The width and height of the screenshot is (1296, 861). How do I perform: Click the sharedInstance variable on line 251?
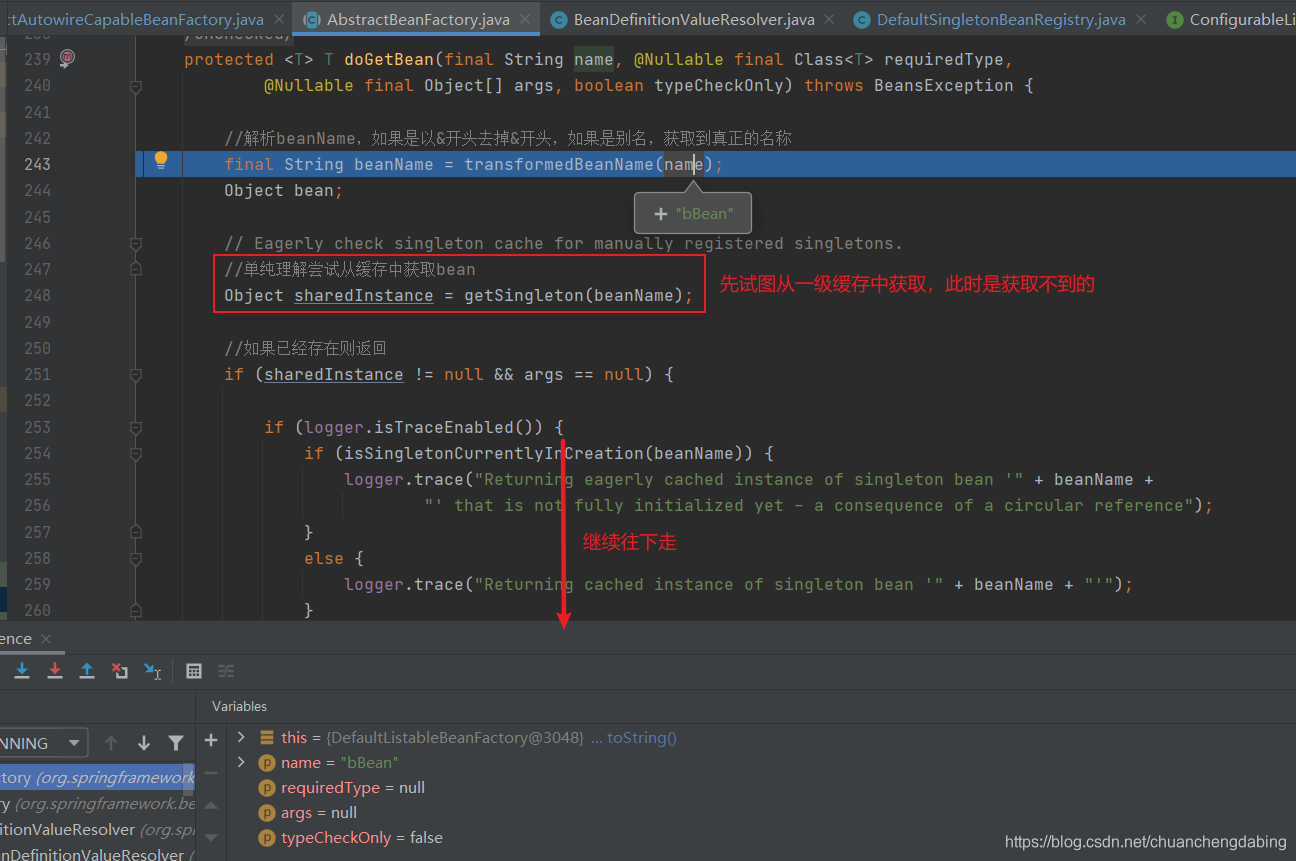[334, 375]
